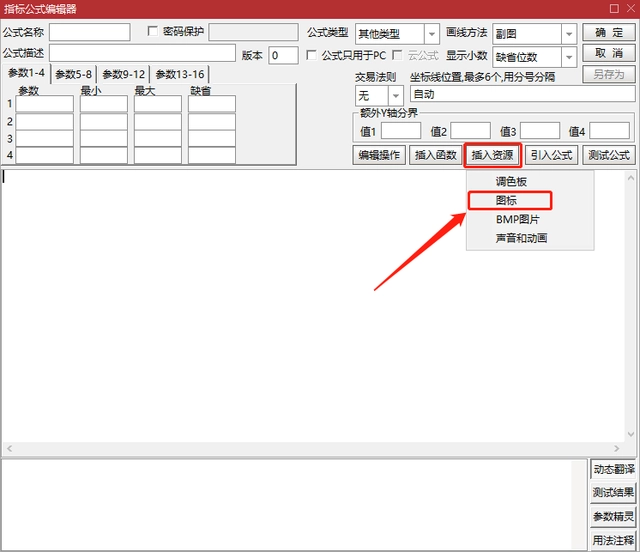Select 调色板 from the menu
Screen dimensions: 640x552
(530, 181)
